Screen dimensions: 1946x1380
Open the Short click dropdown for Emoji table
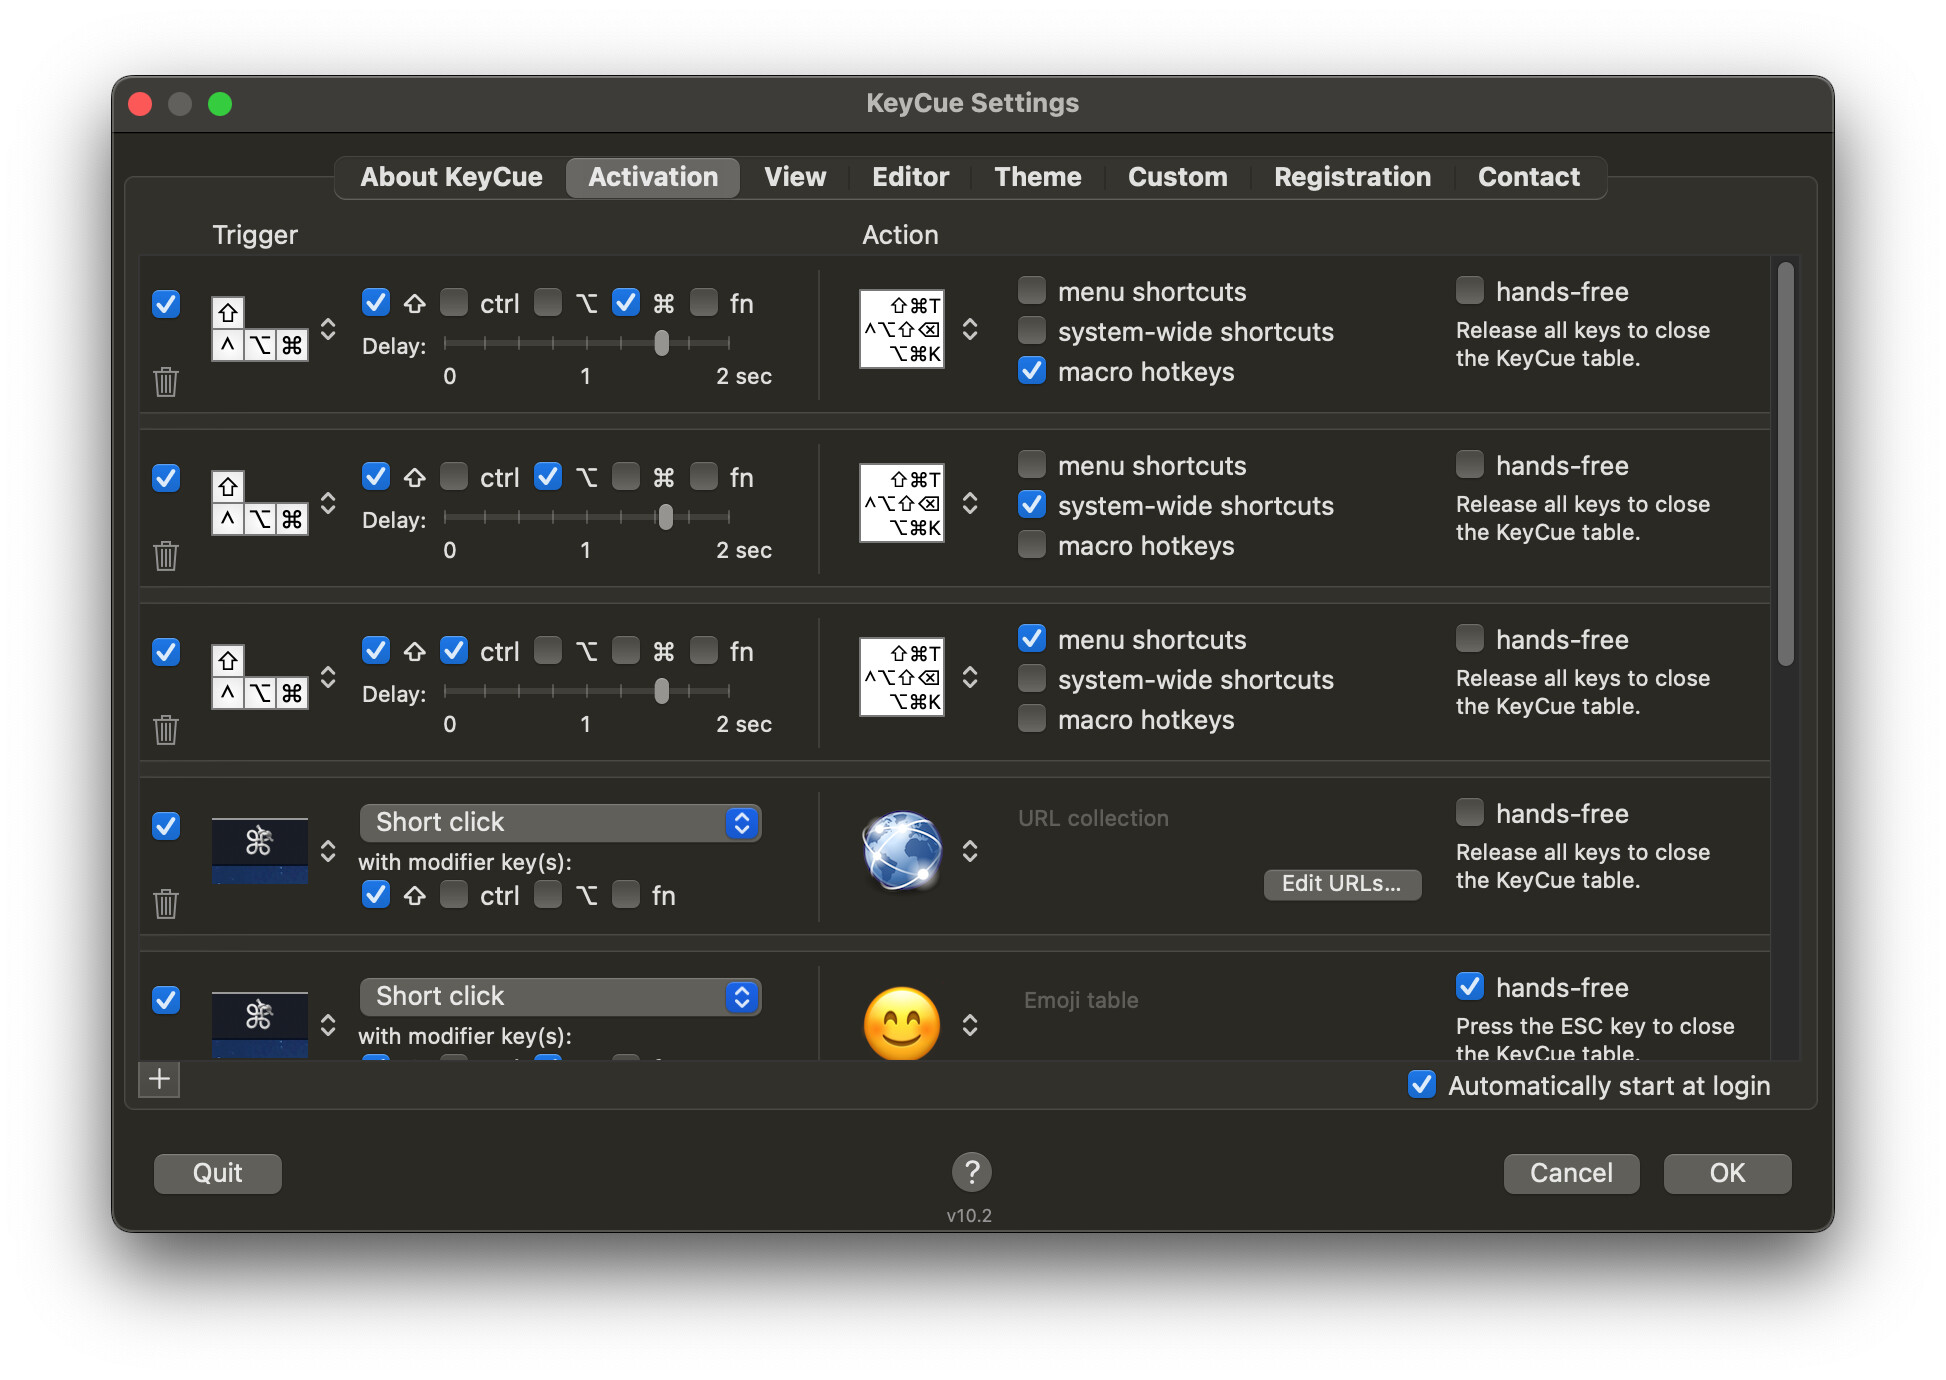[x=561, y=997]
